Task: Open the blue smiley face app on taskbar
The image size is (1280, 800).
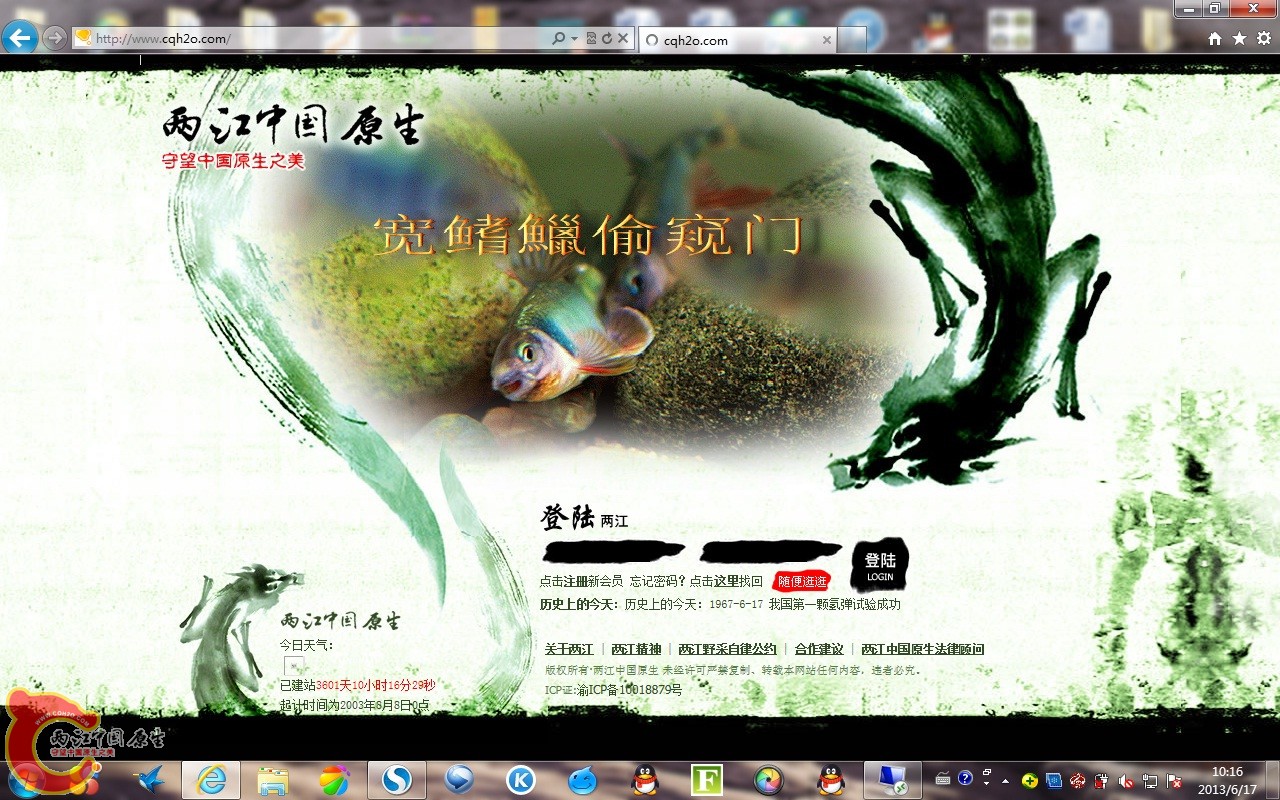Action: coord(582,779)
